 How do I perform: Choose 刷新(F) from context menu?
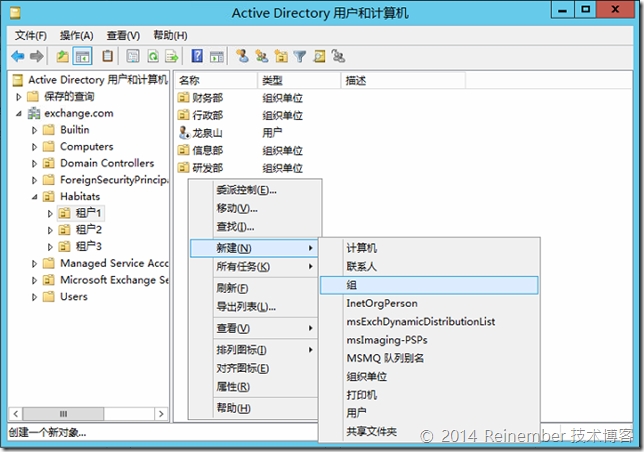pyautogui.click(x=255, y=288)
